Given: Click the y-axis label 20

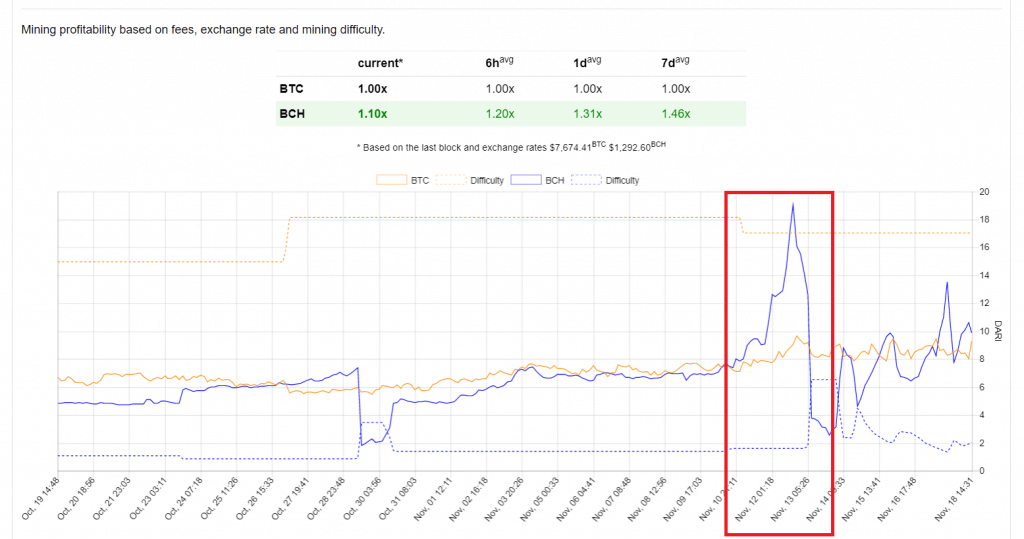Looking at the screenshot, I should [x=984, y=192].
